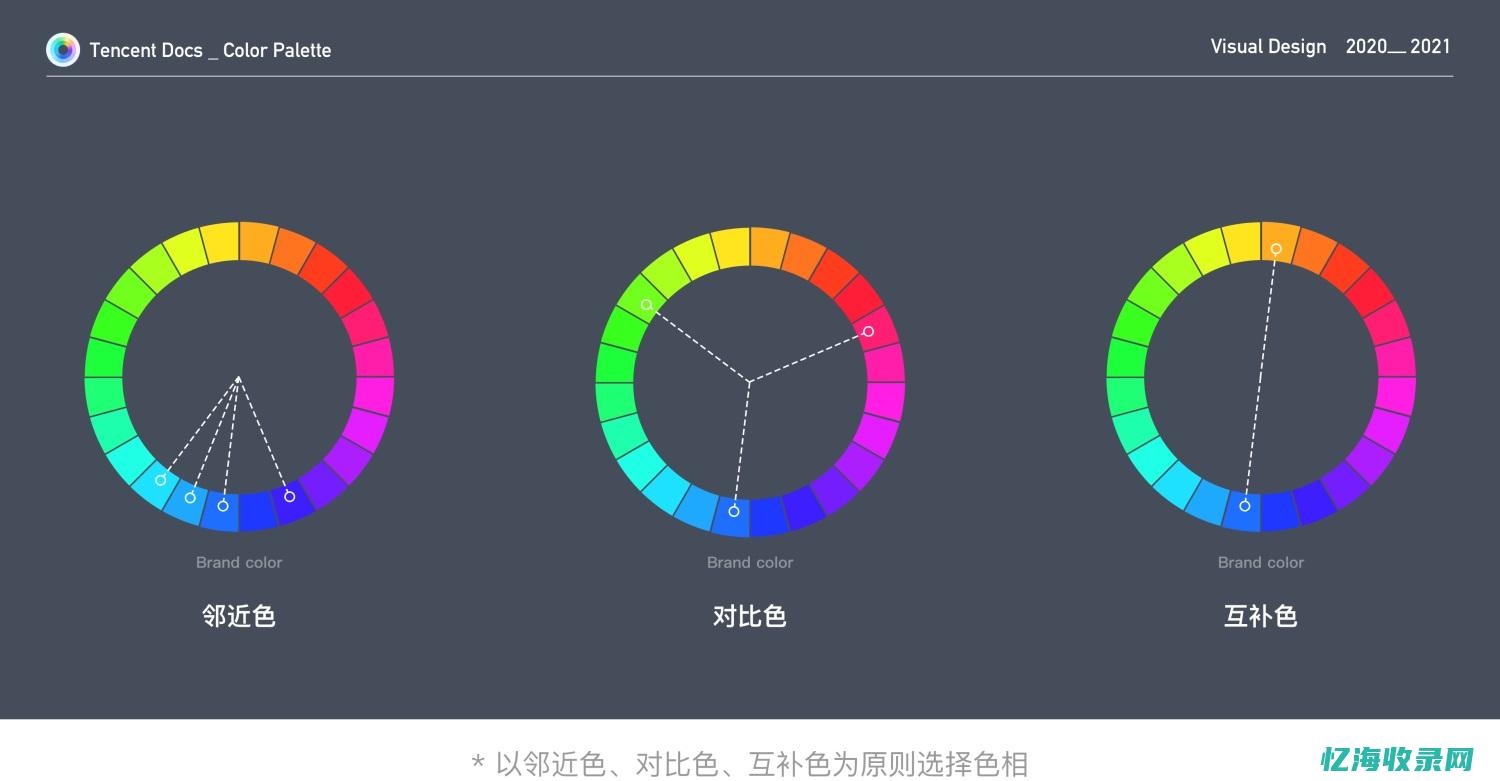Screen dimensions: 1500x781
Task: Click the 邻近色 heading
Action: (x=239, y=616)
